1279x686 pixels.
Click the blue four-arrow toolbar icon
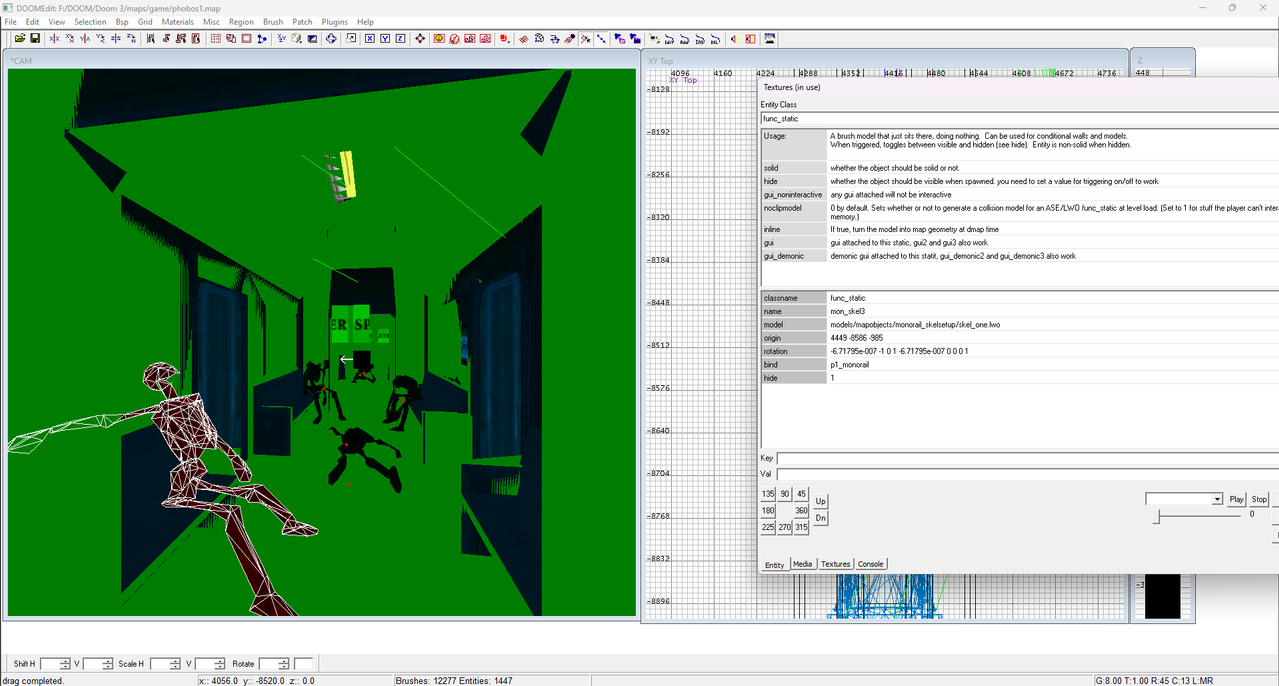tap(331, 39)
